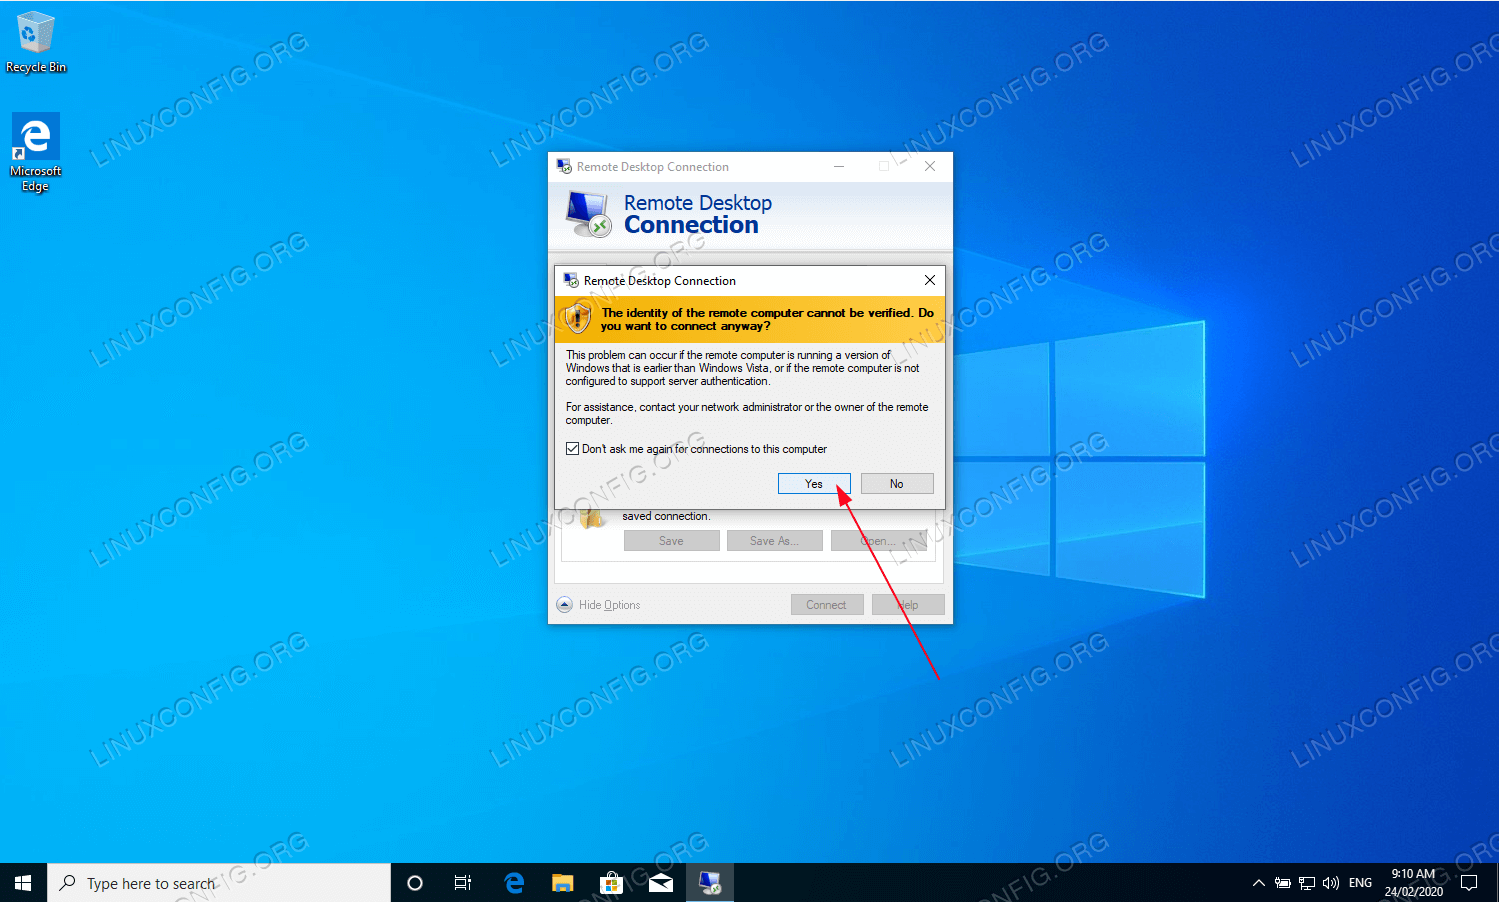Open the ENG language selector
Viewport: 1499px width, 902px height.
point(1360,883)
